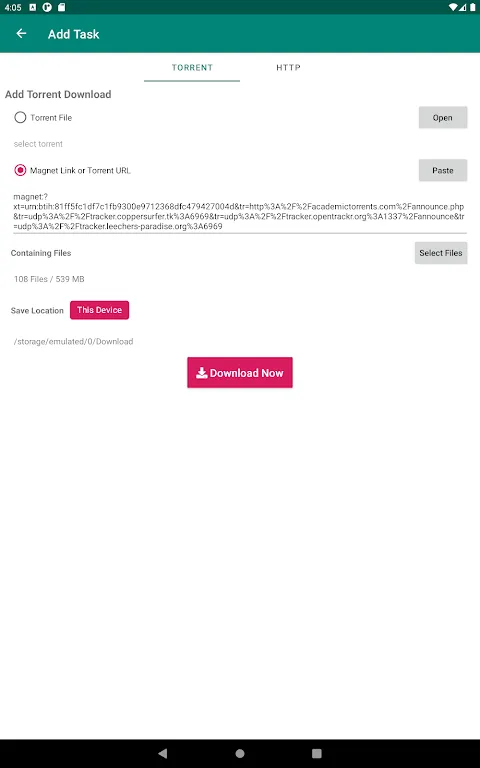Screen dimensions: 480x768
Task: Open the Select Files chooser
Action: pyautogui.click(x=441, y=253)
